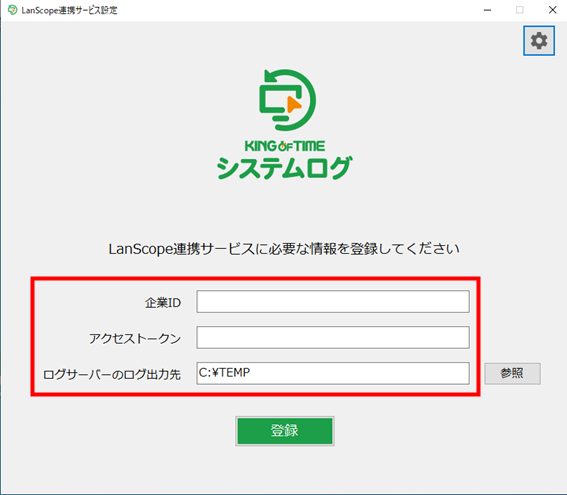The image size is (567, 495).
Task: Minimize the LanScope連携サービス設定 window
Action: pos(487,10)
